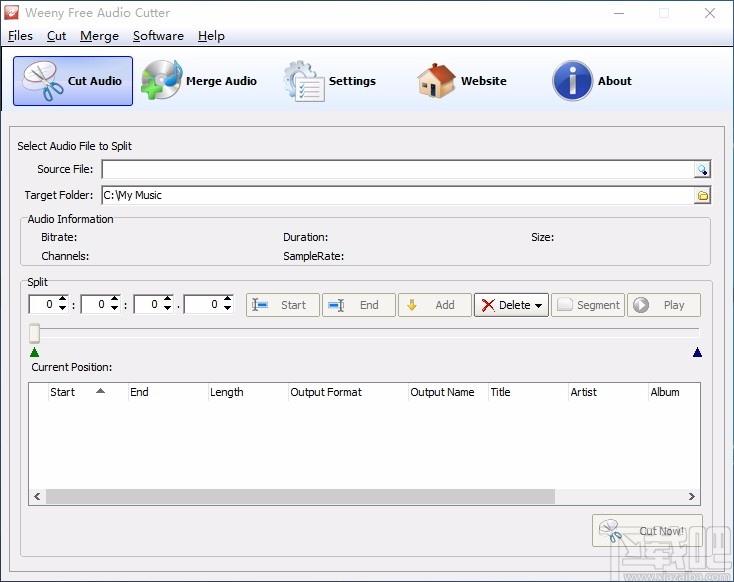This screenshot has height=582, width=734.
Task: Set the split Start point
Action: 283,305
